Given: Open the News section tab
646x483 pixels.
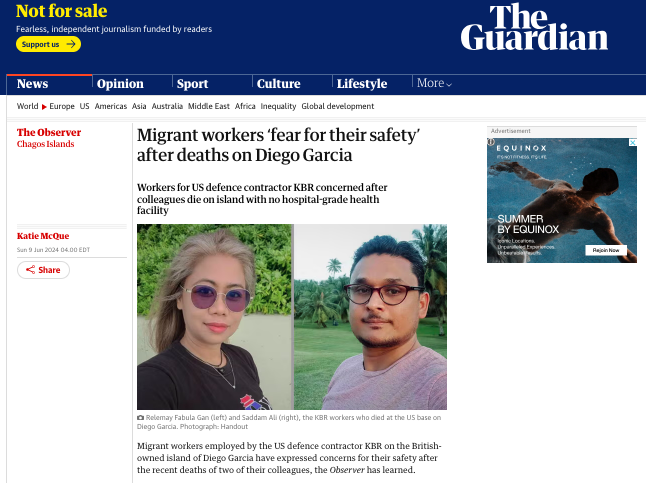Looking at the screenshot, I should tap(33, 84).
